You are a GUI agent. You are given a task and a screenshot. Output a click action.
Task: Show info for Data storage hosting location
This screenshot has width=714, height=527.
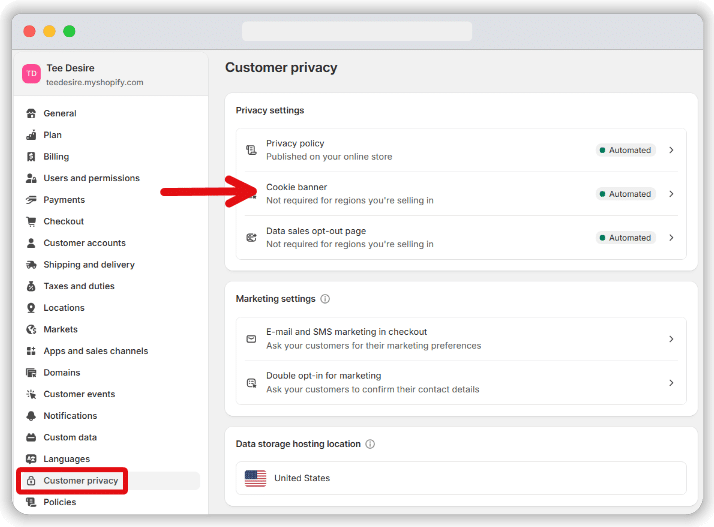(370, 444)
